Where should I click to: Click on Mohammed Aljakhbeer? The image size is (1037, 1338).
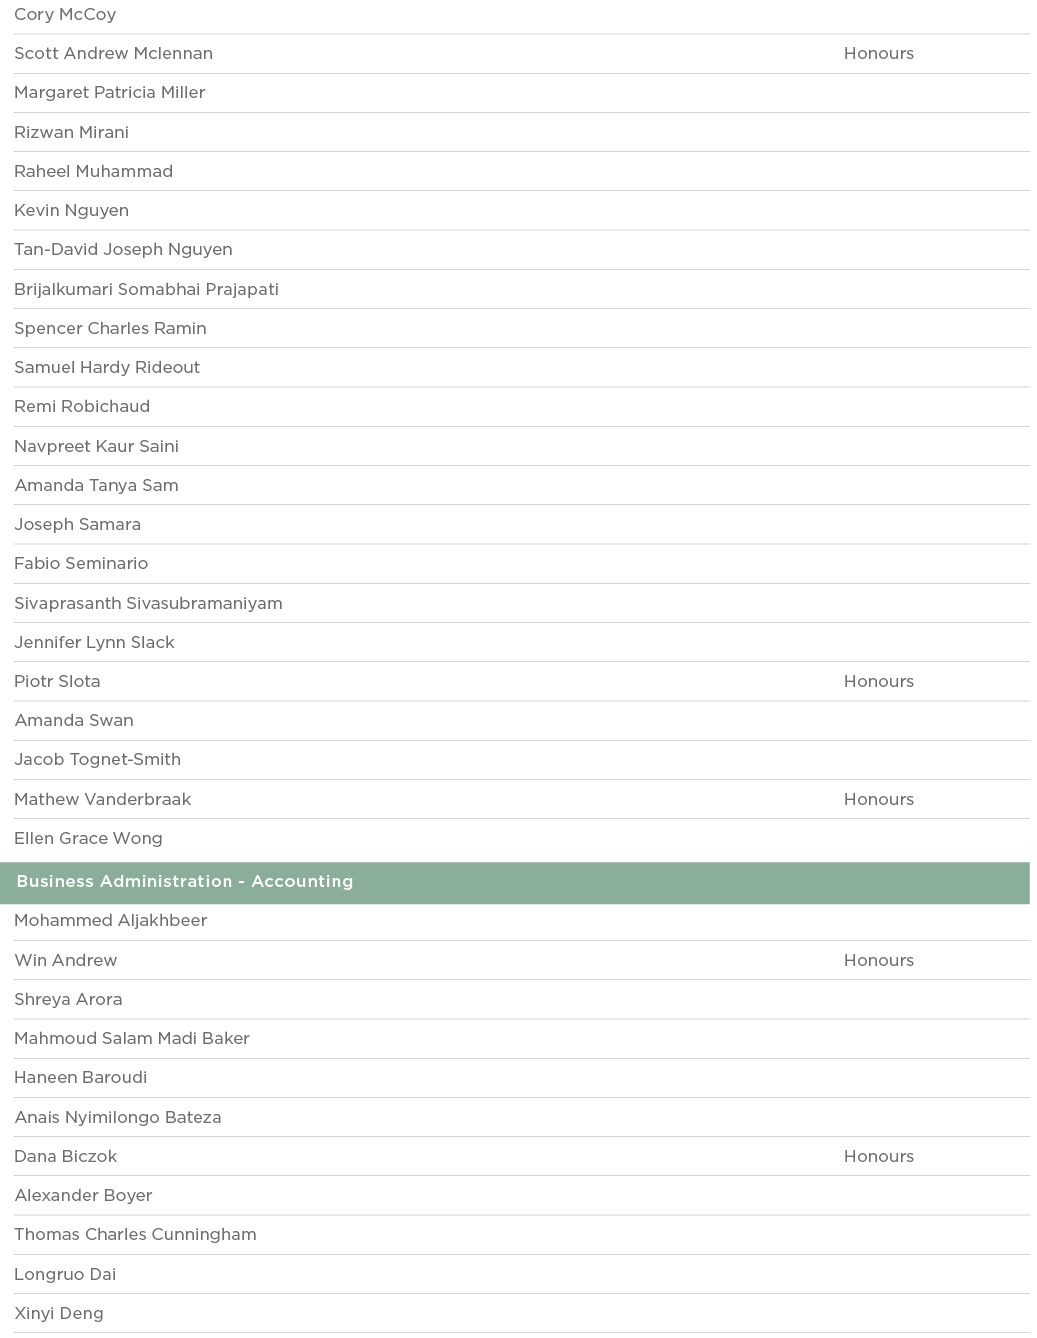pos(111,921)
